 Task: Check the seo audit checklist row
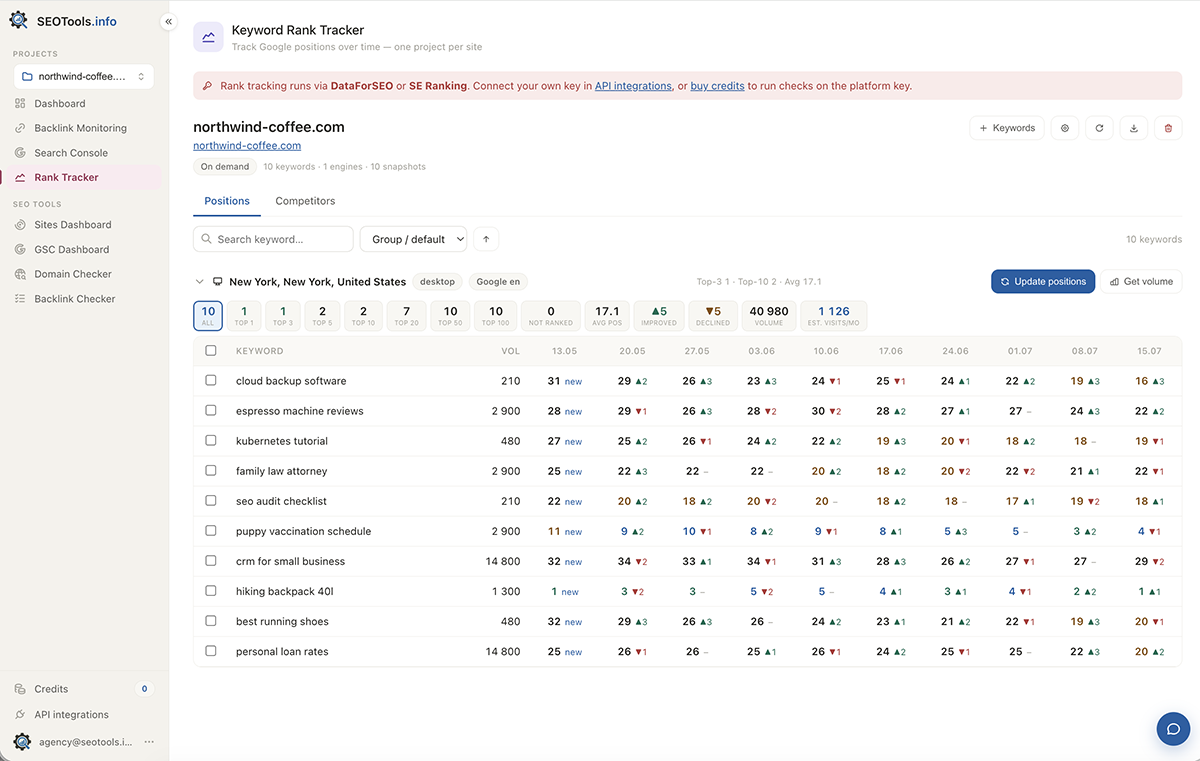coord(210,501)
